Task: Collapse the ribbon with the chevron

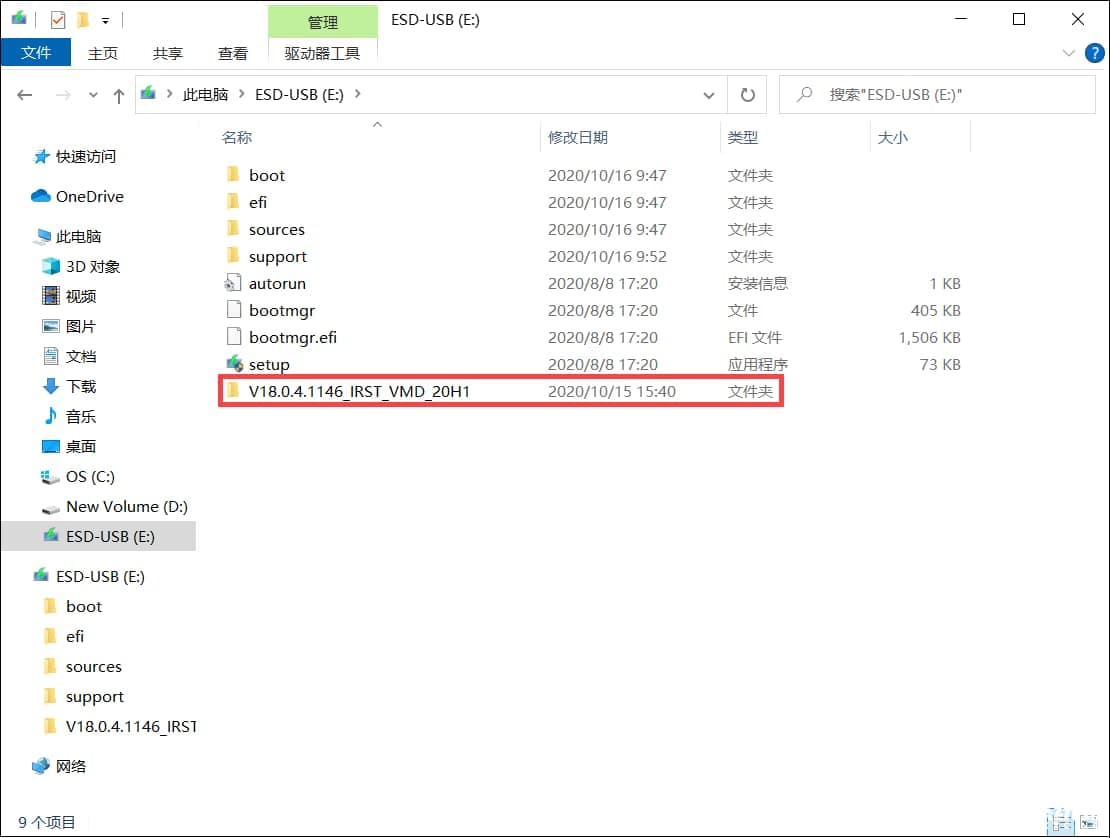Action: click(x=1066, y=53)
